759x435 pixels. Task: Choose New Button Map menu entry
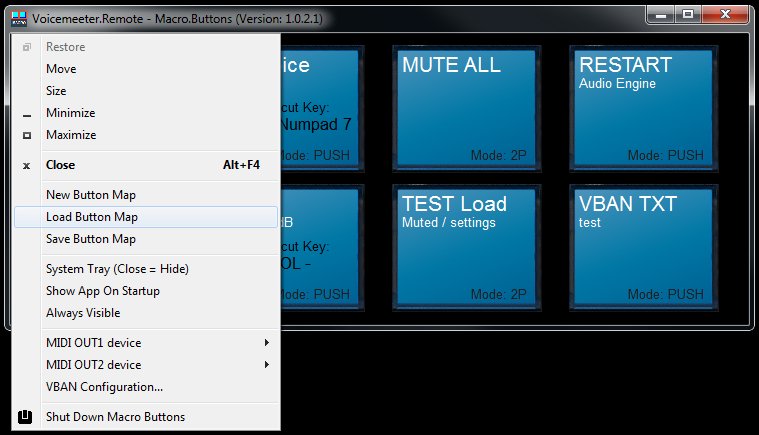(91, 195)
